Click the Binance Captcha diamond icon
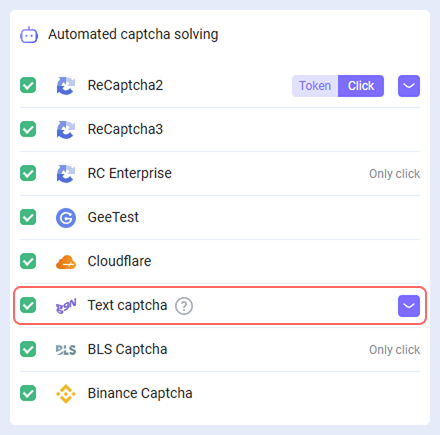This screenshot has width=440, height=435. (66, 394)
